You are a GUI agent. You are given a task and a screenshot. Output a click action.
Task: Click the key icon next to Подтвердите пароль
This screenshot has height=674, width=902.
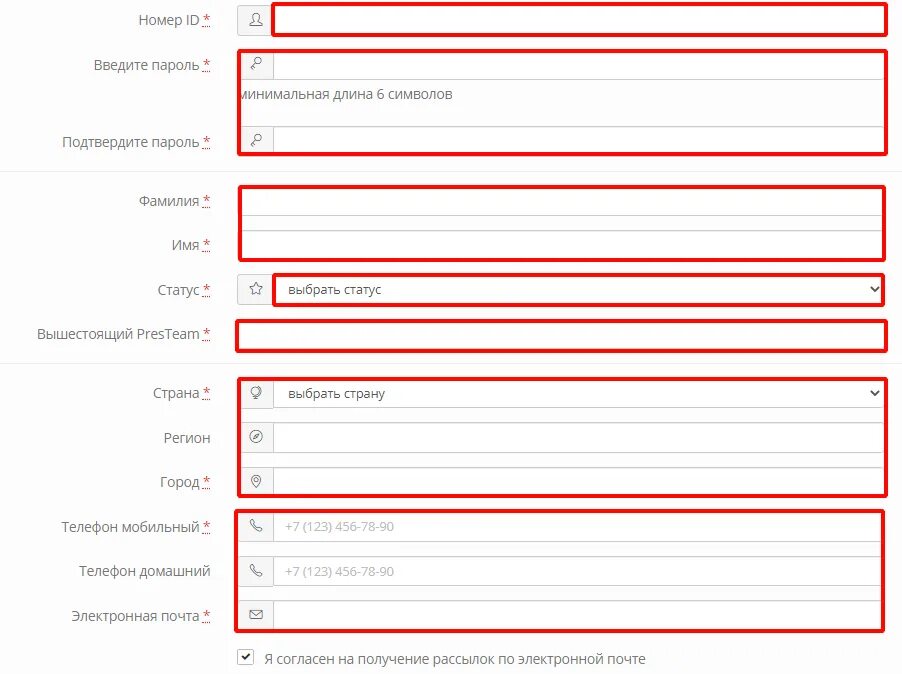click(x=257, y=140)
